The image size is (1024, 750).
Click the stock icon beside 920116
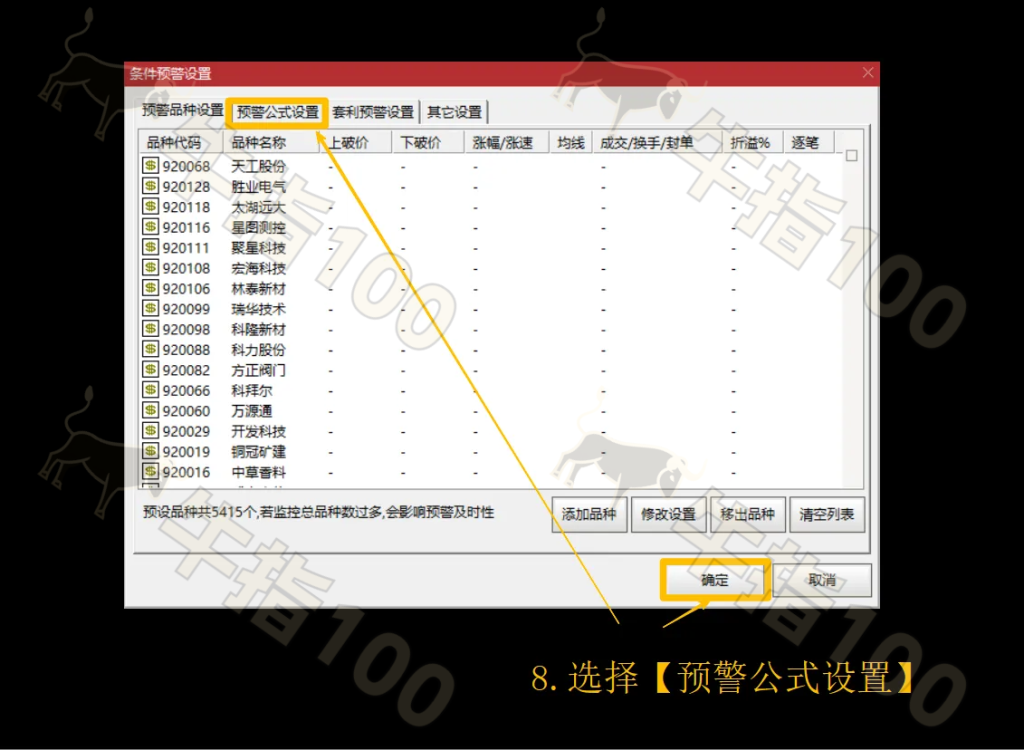(x=150, y=227)
